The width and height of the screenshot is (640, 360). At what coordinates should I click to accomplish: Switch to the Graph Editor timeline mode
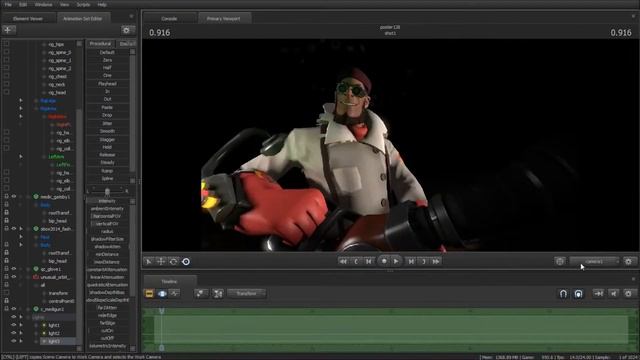(174, 293)
